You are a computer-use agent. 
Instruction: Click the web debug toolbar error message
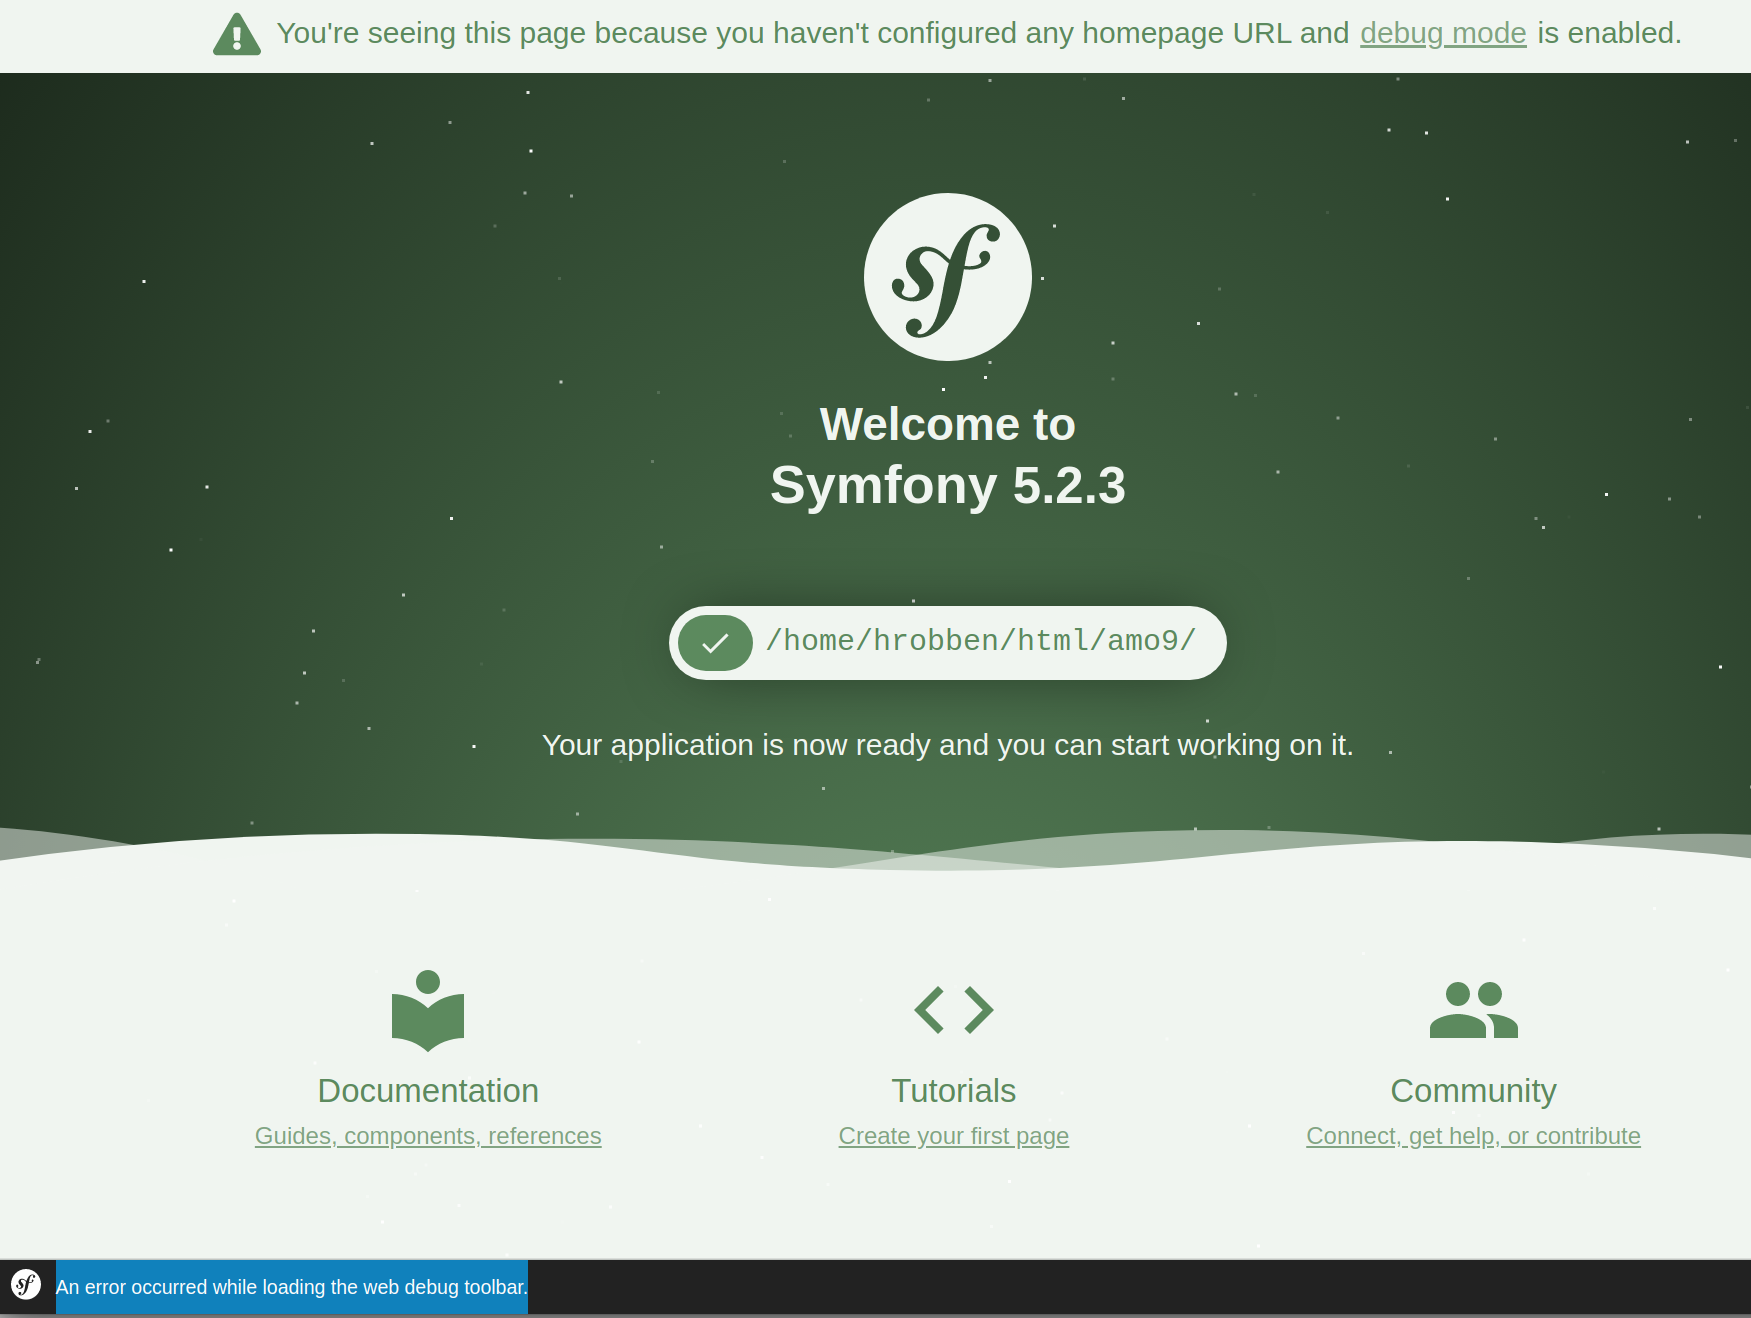292,1287
